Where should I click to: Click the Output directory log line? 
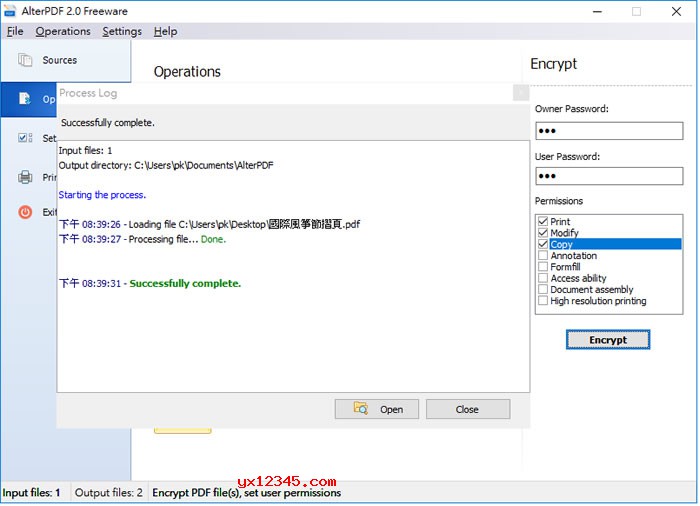[166, 165]
